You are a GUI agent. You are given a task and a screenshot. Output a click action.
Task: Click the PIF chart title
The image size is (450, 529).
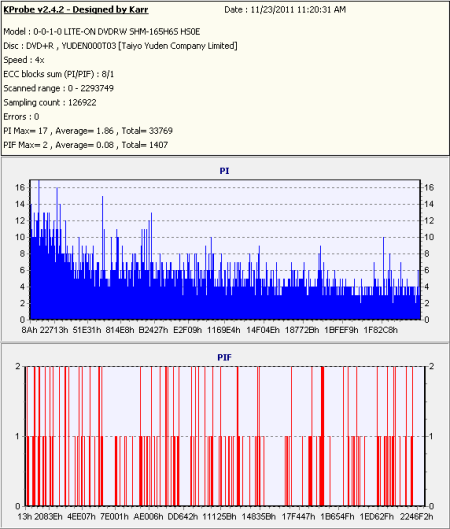tap(224, 357)
